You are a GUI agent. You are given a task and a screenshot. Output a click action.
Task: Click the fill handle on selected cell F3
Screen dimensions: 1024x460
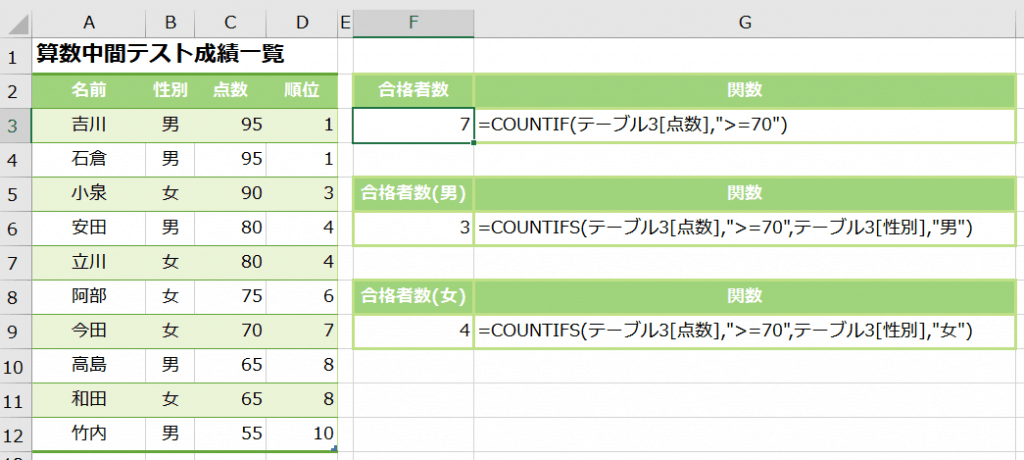pyautogui.click(x=473, y=143)
